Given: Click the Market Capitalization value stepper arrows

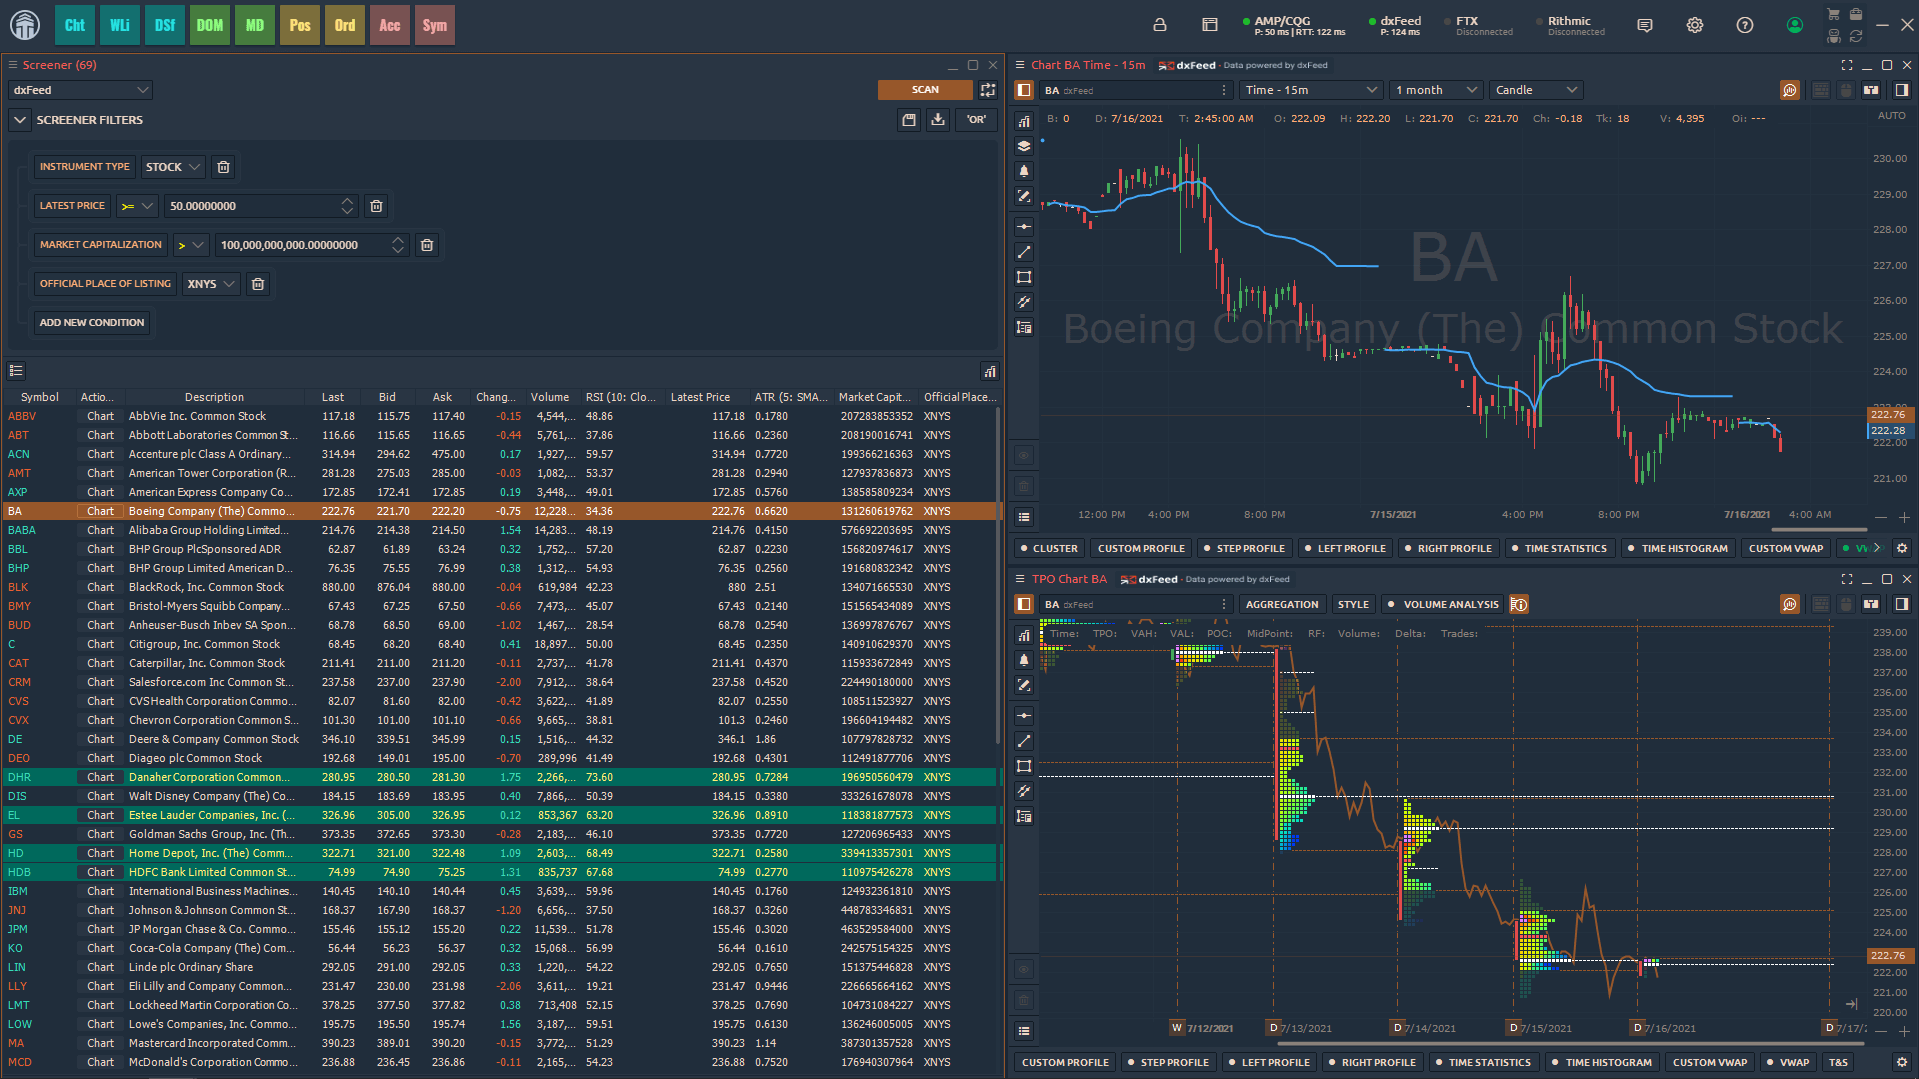Looking at the screenshot, I should coord(398,245).
